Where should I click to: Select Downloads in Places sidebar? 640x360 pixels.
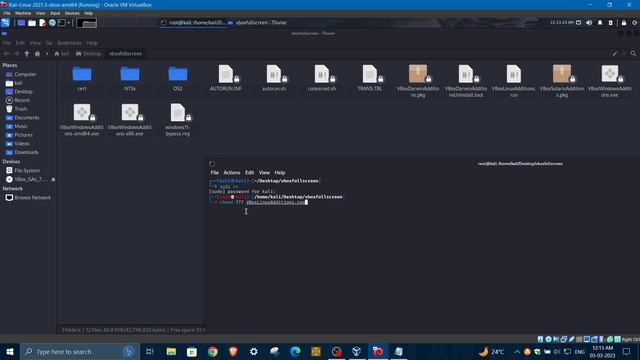[28, 152]
